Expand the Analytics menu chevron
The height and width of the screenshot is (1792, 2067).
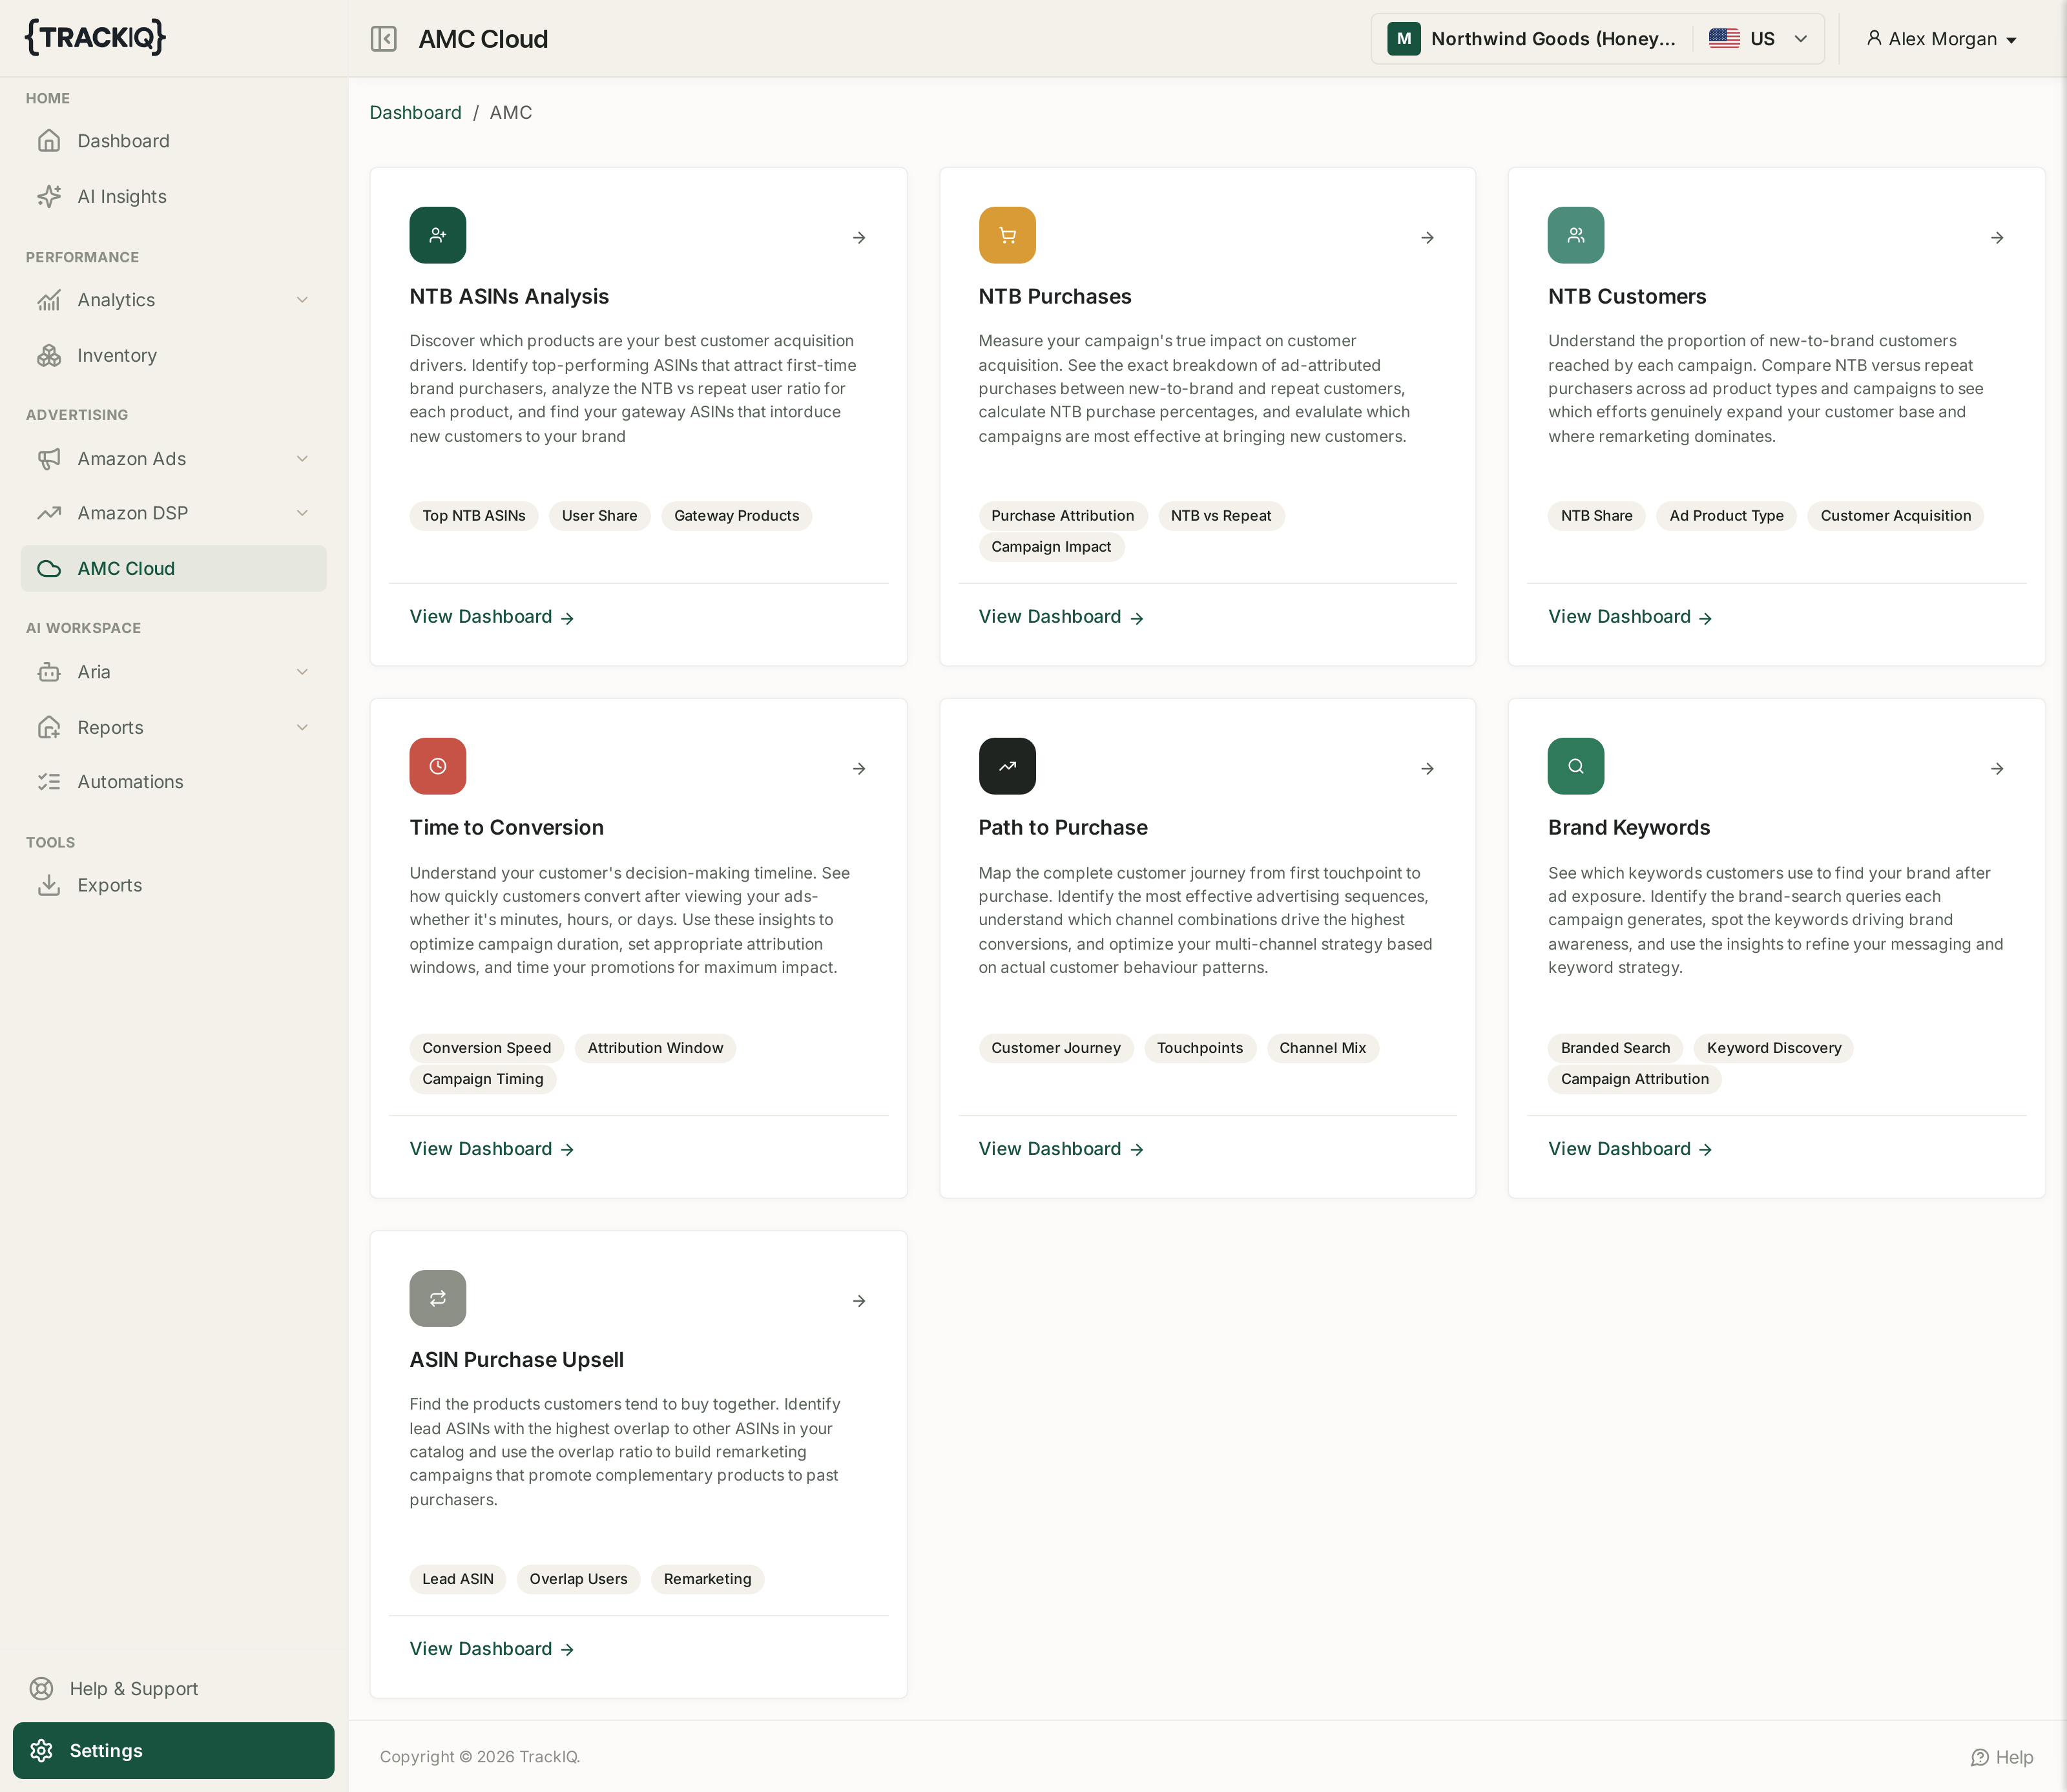coord(302,300)
